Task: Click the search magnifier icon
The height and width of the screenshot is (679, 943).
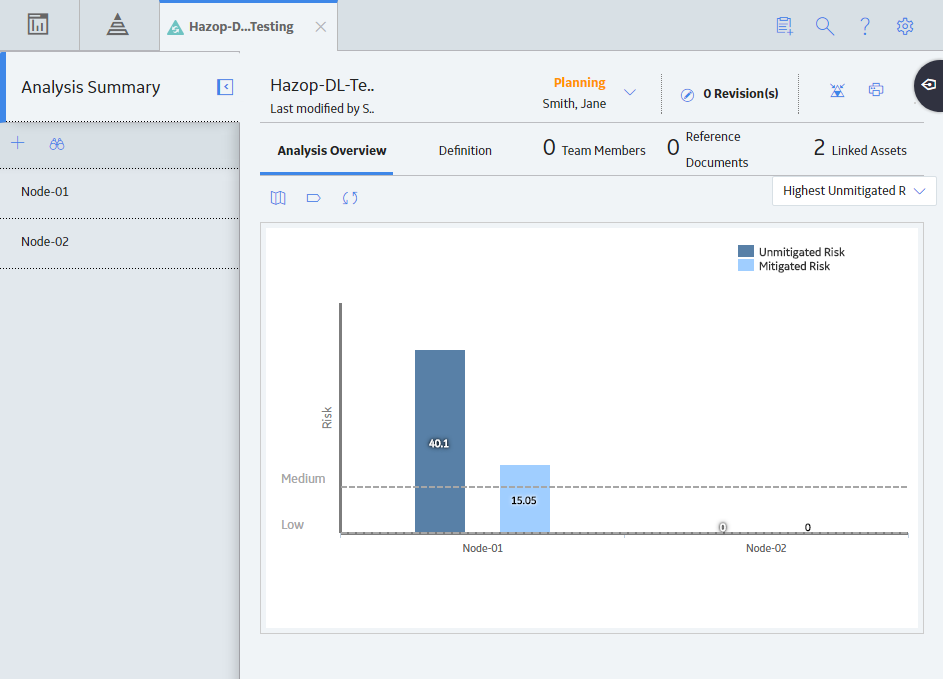Action: coord(825,26)
